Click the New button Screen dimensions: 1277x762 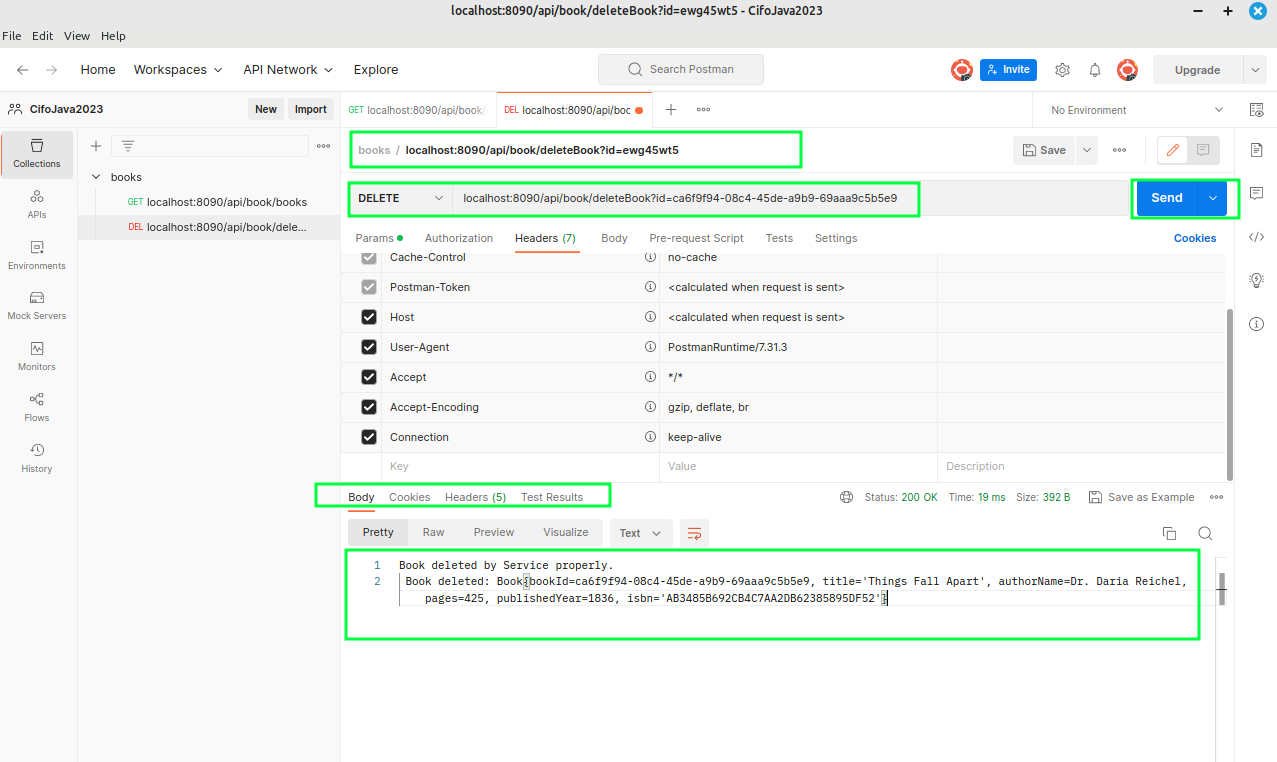point(266,110)
